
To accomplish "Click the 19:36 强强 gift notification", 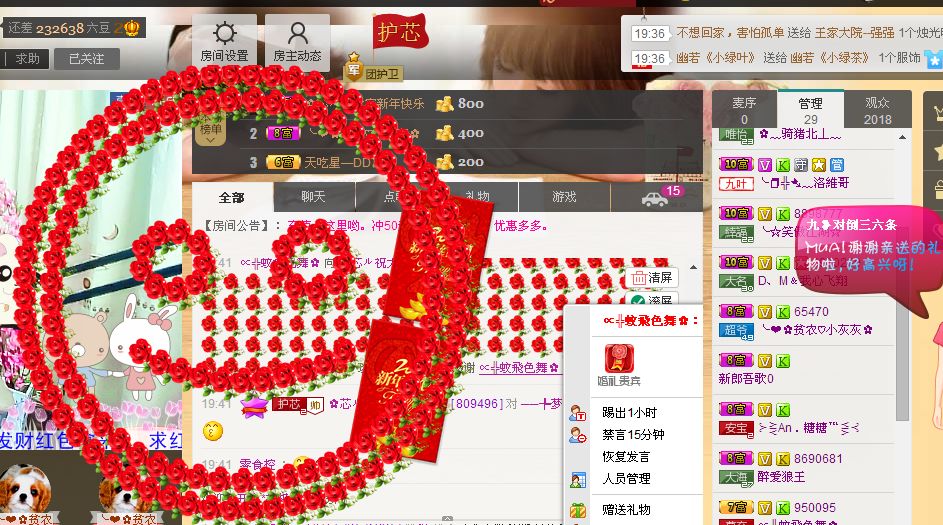I will [785, 33].
